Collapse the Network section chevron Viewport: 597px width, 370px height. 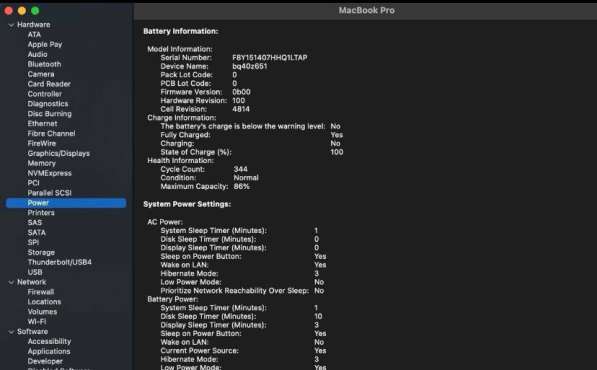click(x=11, y=282)
